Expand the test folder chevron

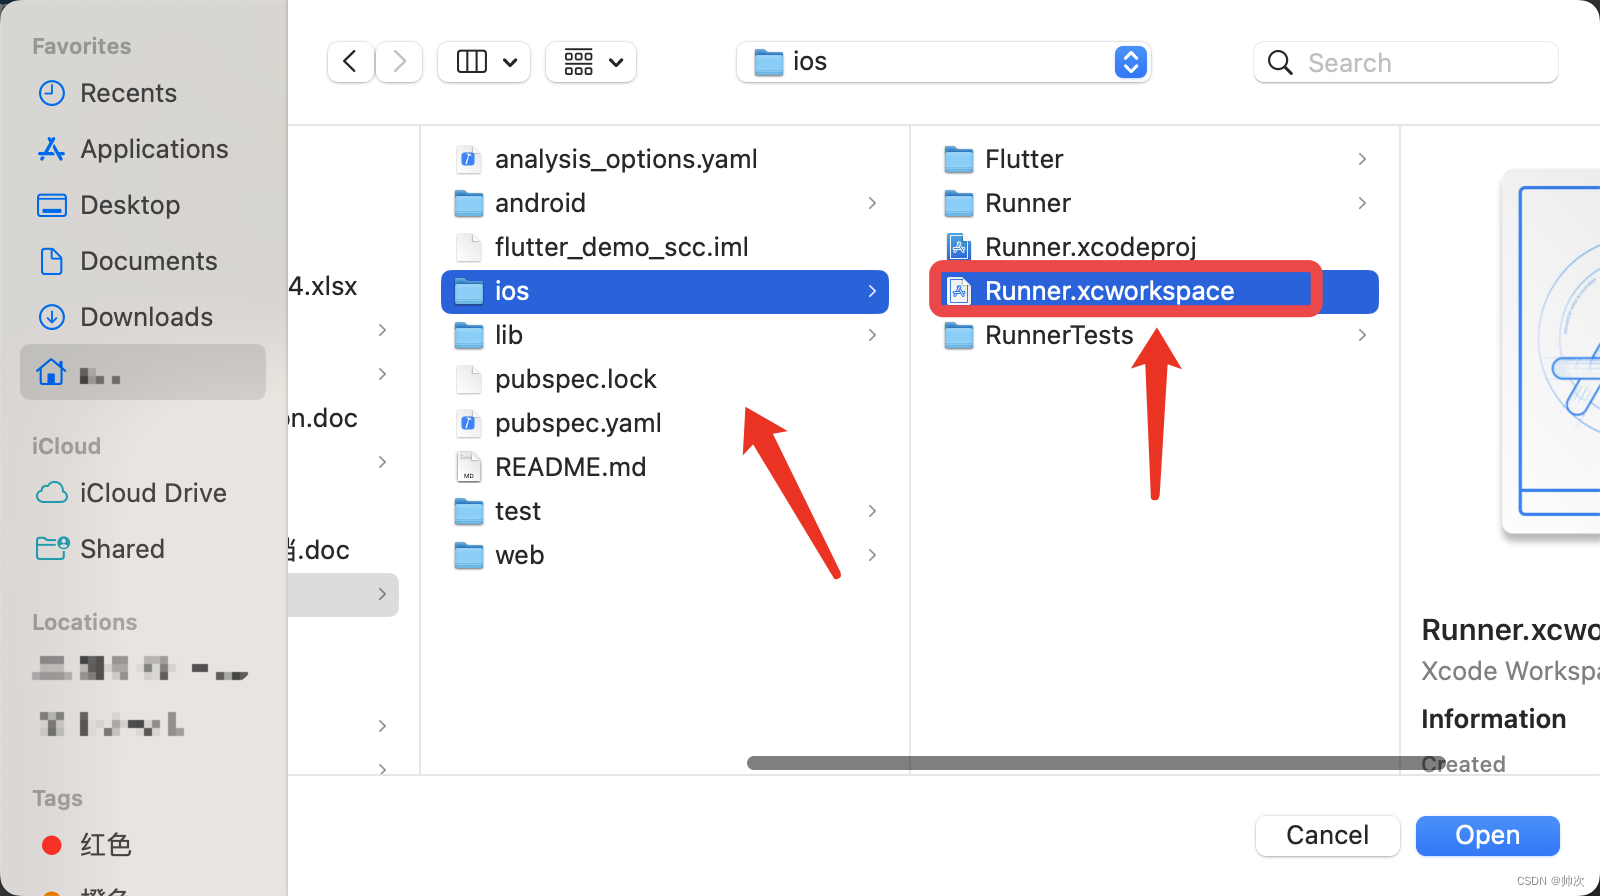(x=872, y=511)
